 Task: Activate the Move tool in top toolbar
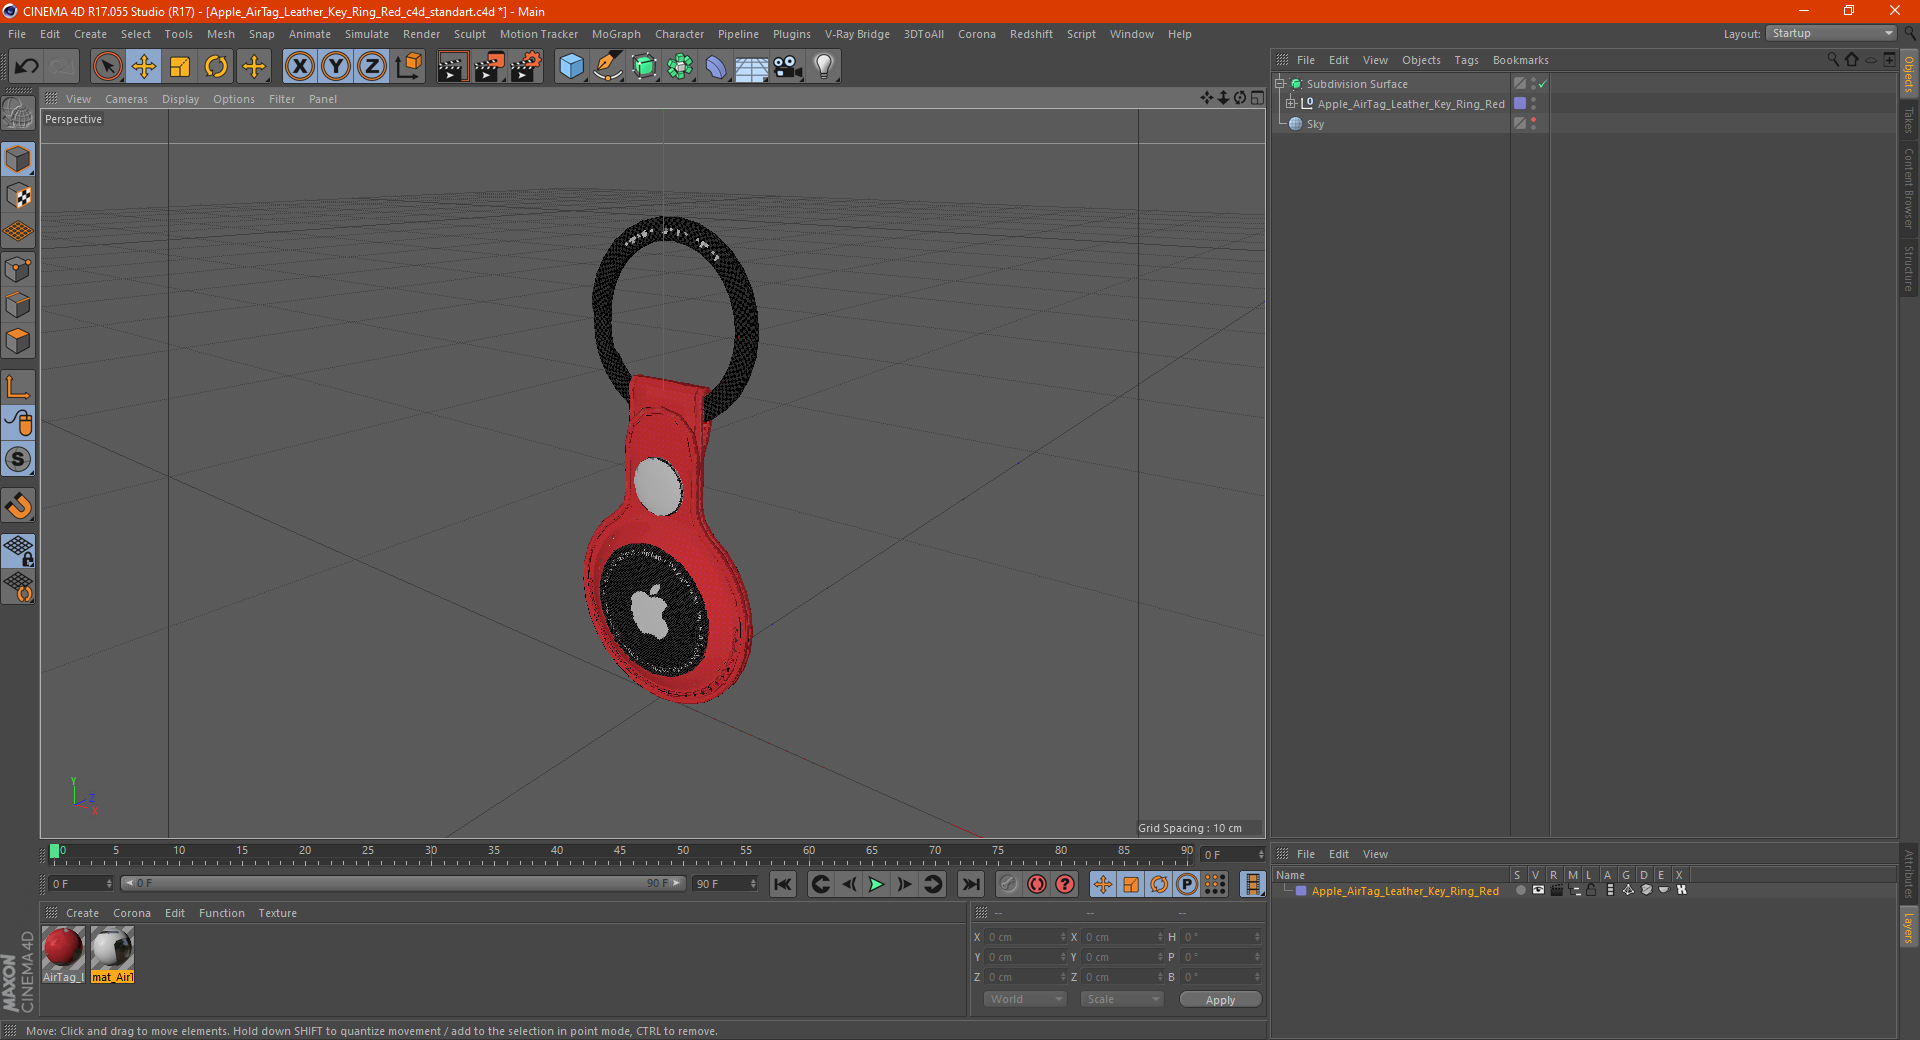click(x=144, y=67)
